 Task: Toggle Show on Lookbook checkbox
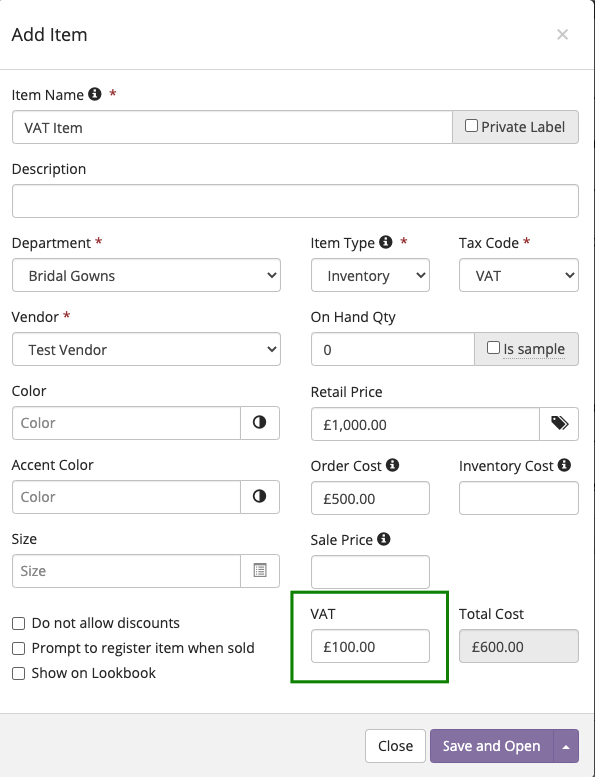click(x=18, y=673)
